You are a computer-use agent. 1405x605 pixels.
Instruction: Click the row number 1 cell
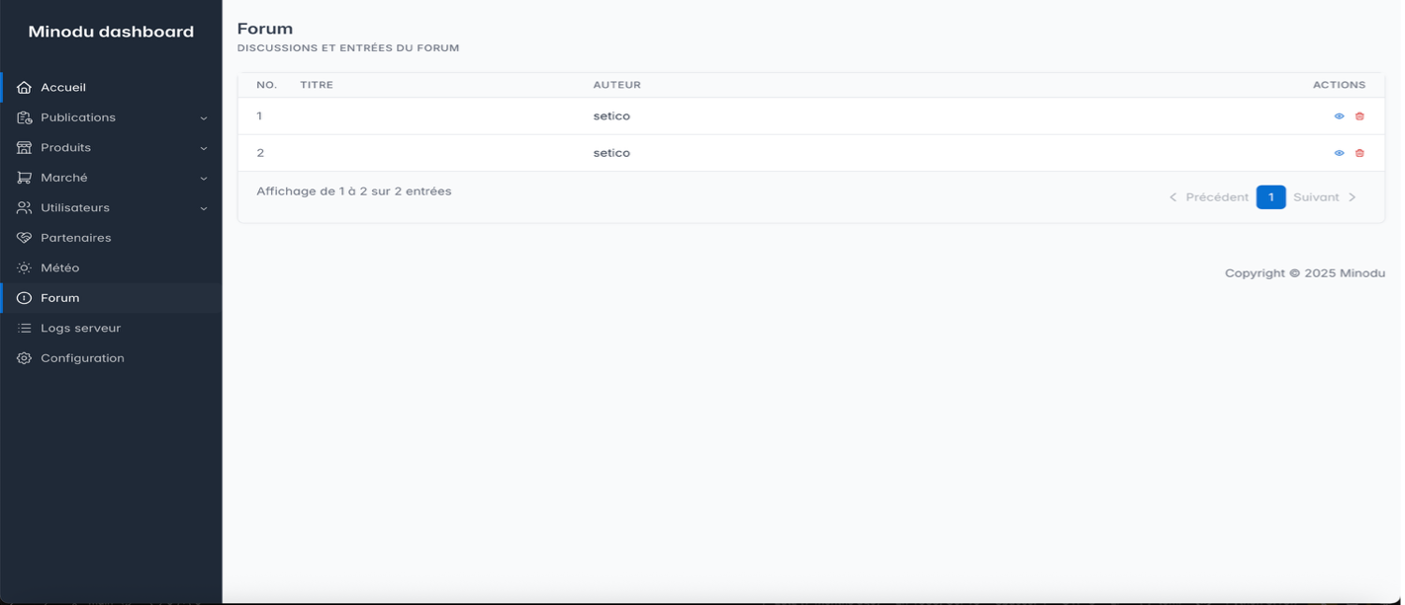point(260,116)
